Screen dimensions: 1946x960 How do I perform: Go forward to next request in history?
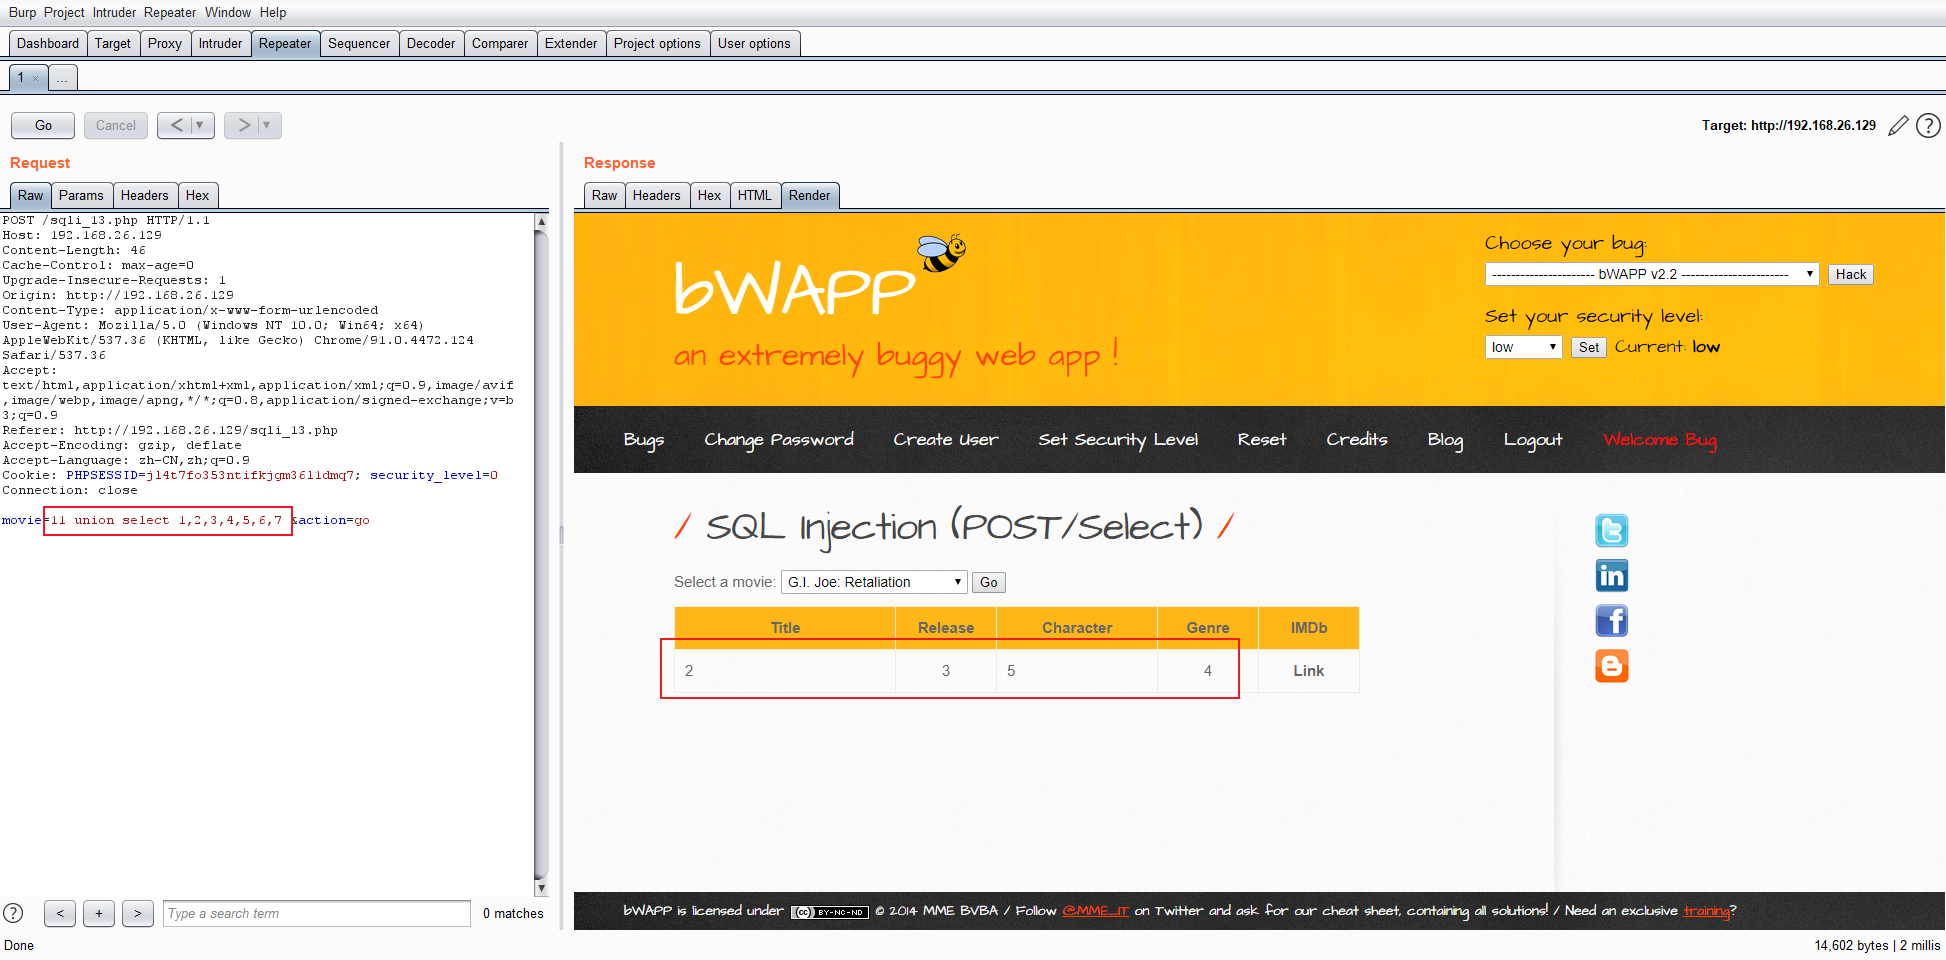(x=243, y=125)
